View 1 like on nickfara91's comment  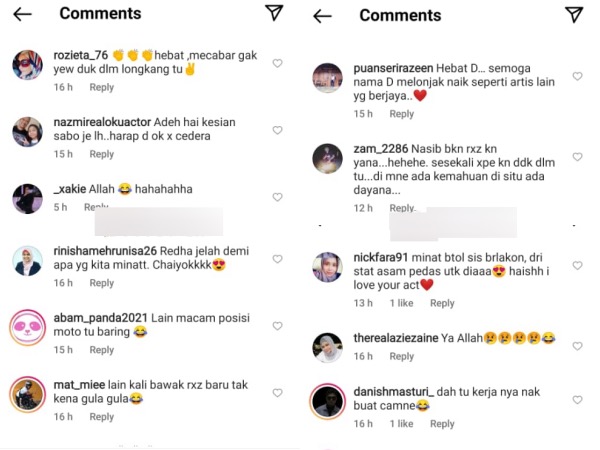pos(401,303)
